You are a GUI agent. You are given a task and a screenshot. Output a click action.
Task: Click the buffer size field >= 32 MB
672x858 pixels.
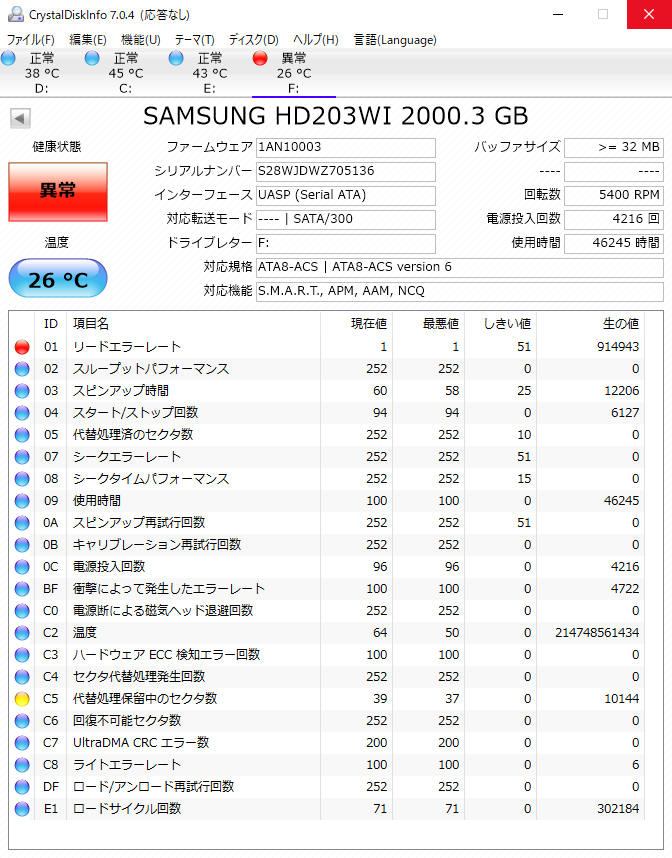pos(614,147)
